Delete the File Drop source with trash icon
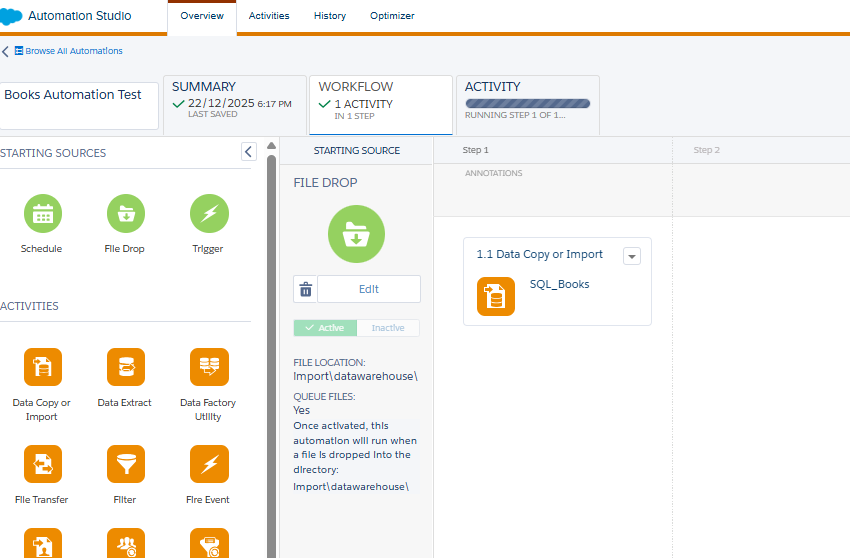 coord(306,289)
